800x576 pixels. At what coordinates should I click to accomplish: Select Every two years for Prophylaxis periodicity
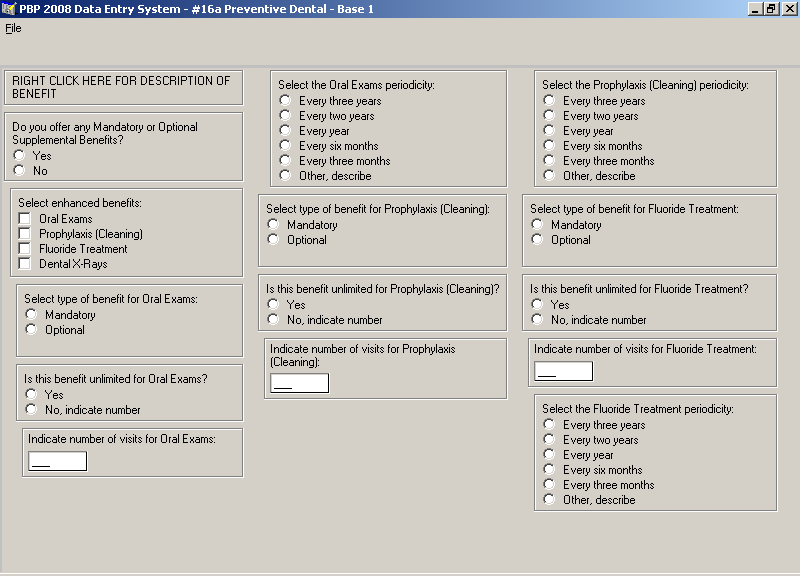549,115
